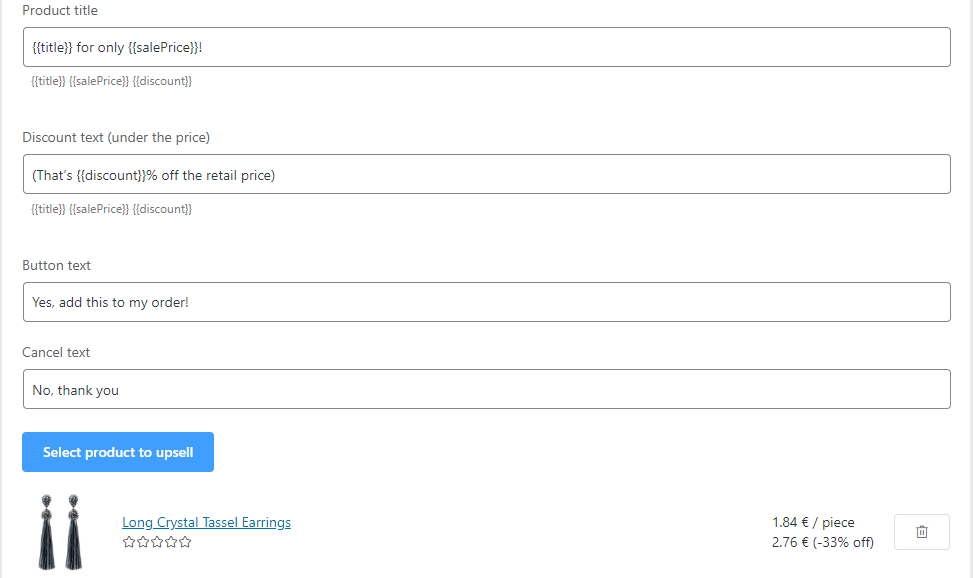
Task: Click {{title}} hint under Product title
Action: point(48,81)
